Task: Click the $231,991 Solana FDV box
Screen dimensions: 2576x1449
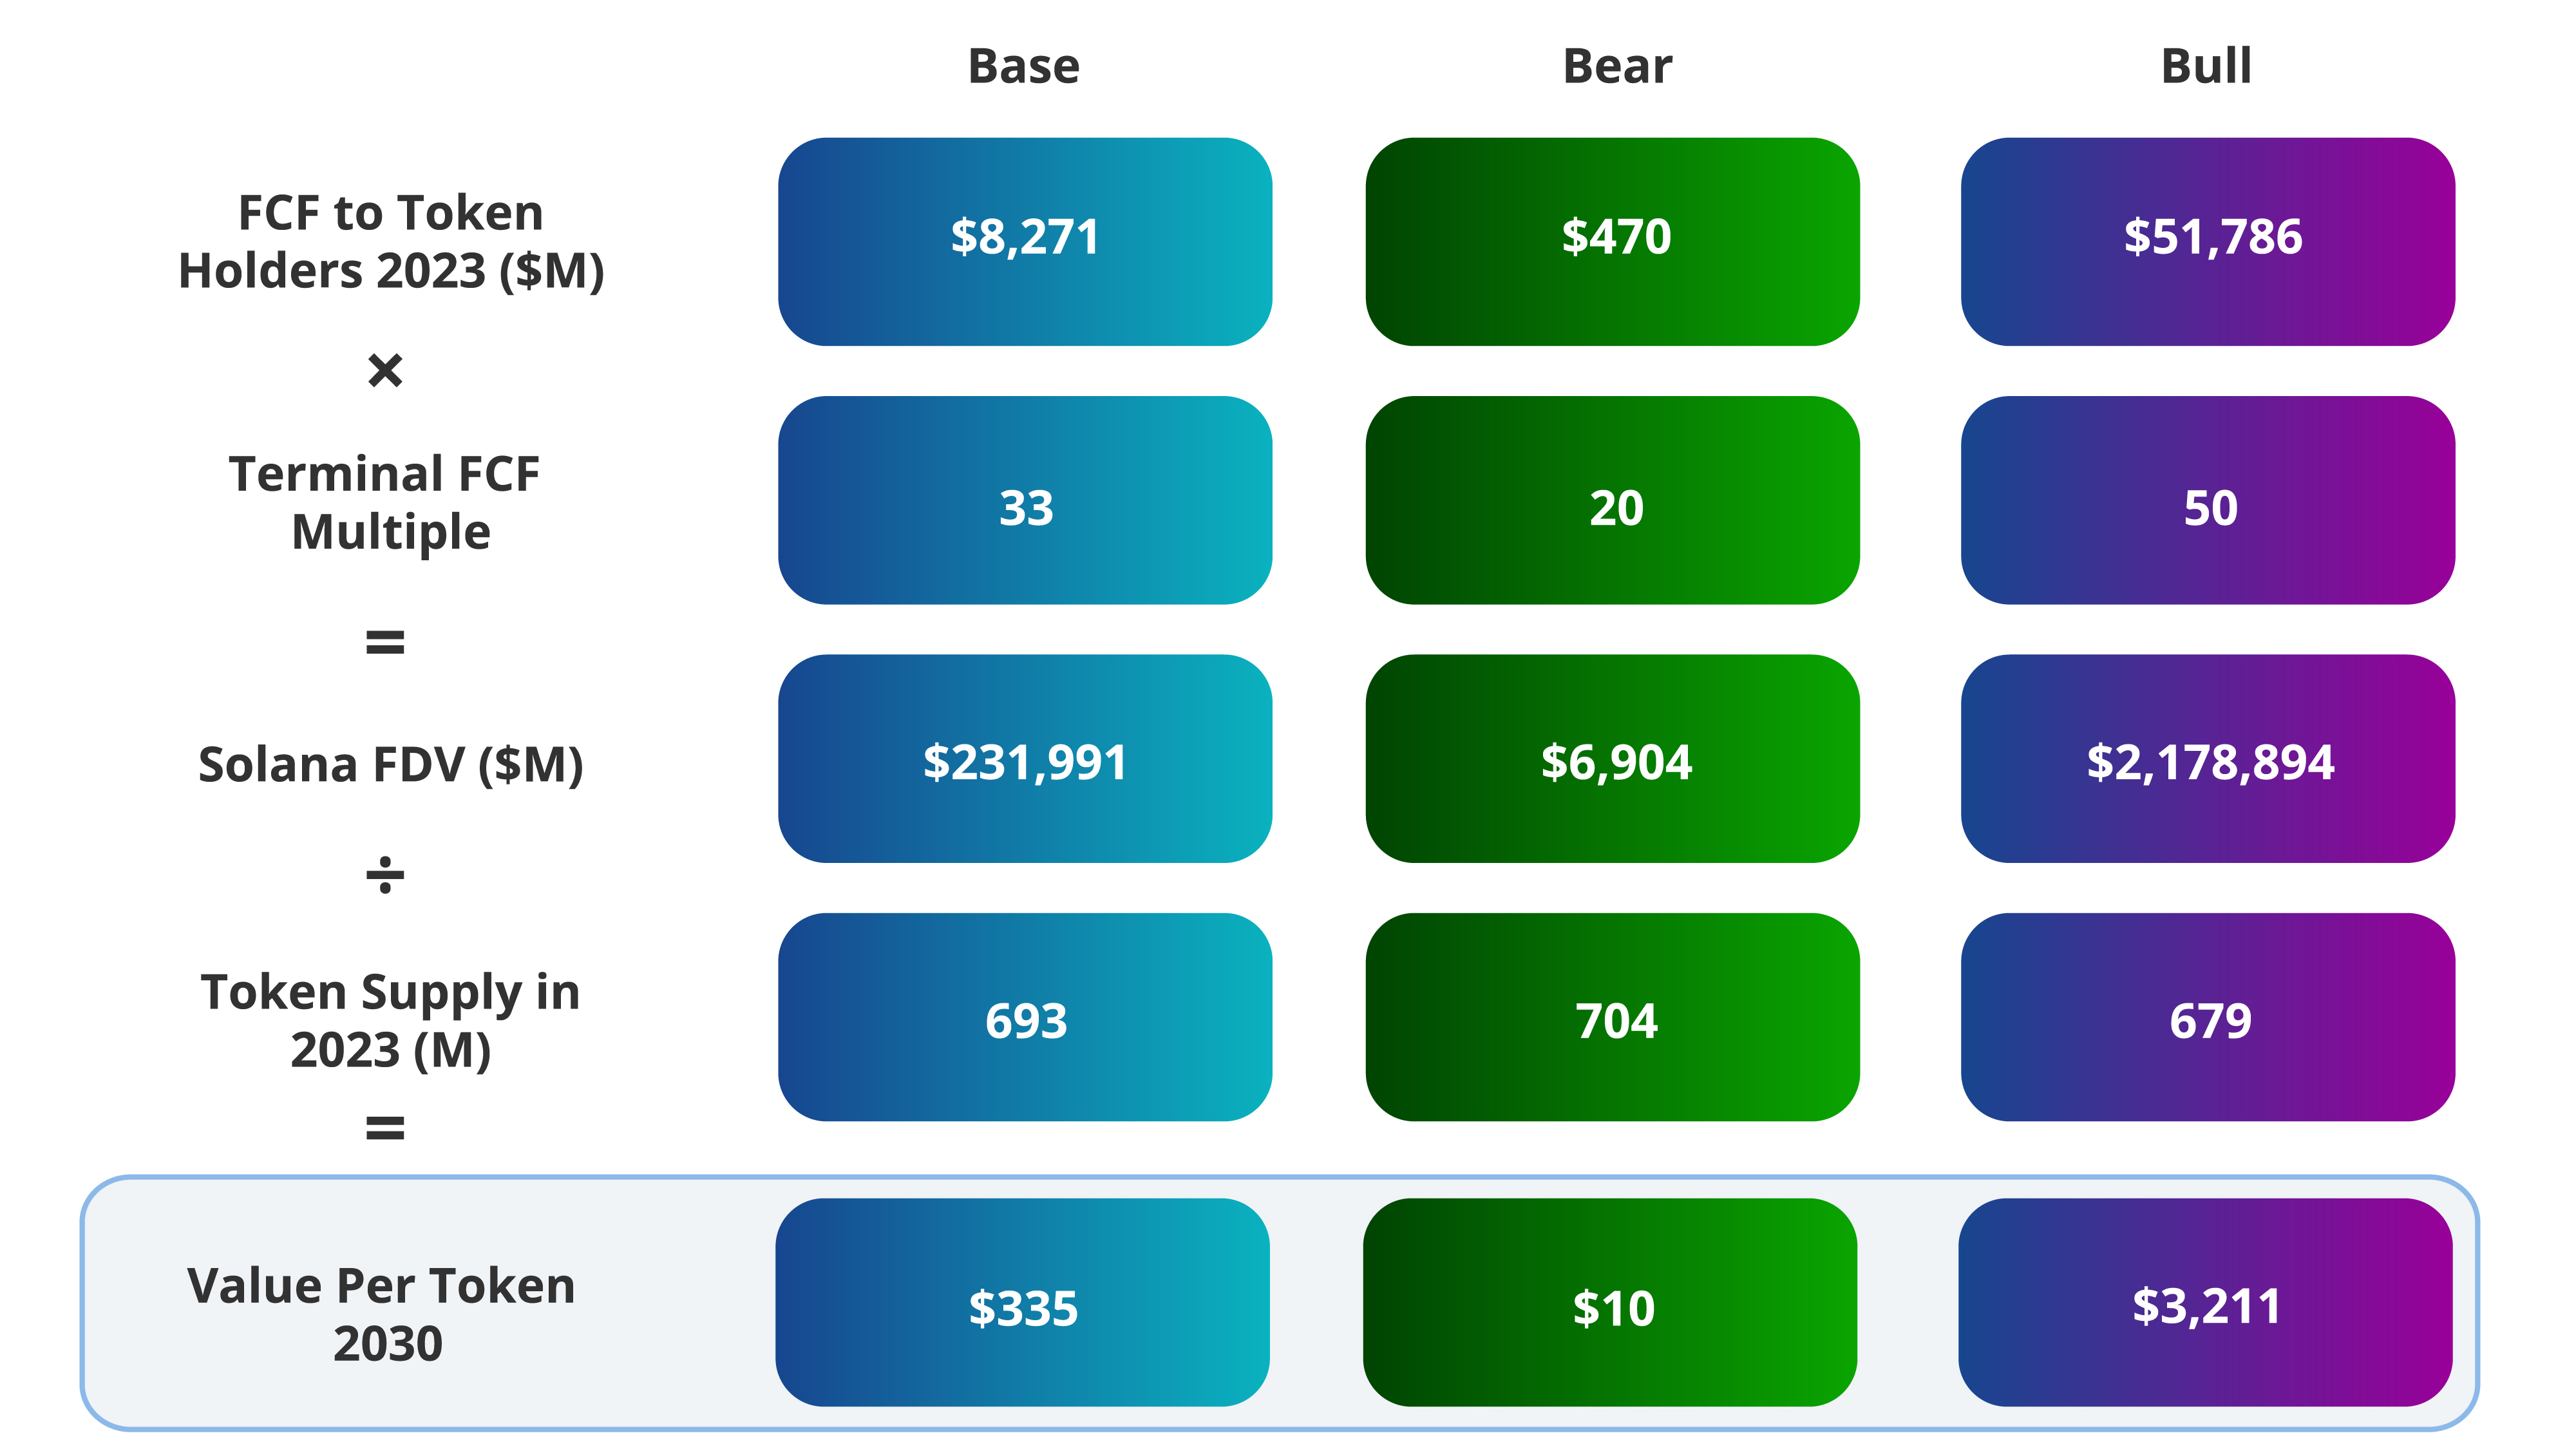Action: point(1025,758)
